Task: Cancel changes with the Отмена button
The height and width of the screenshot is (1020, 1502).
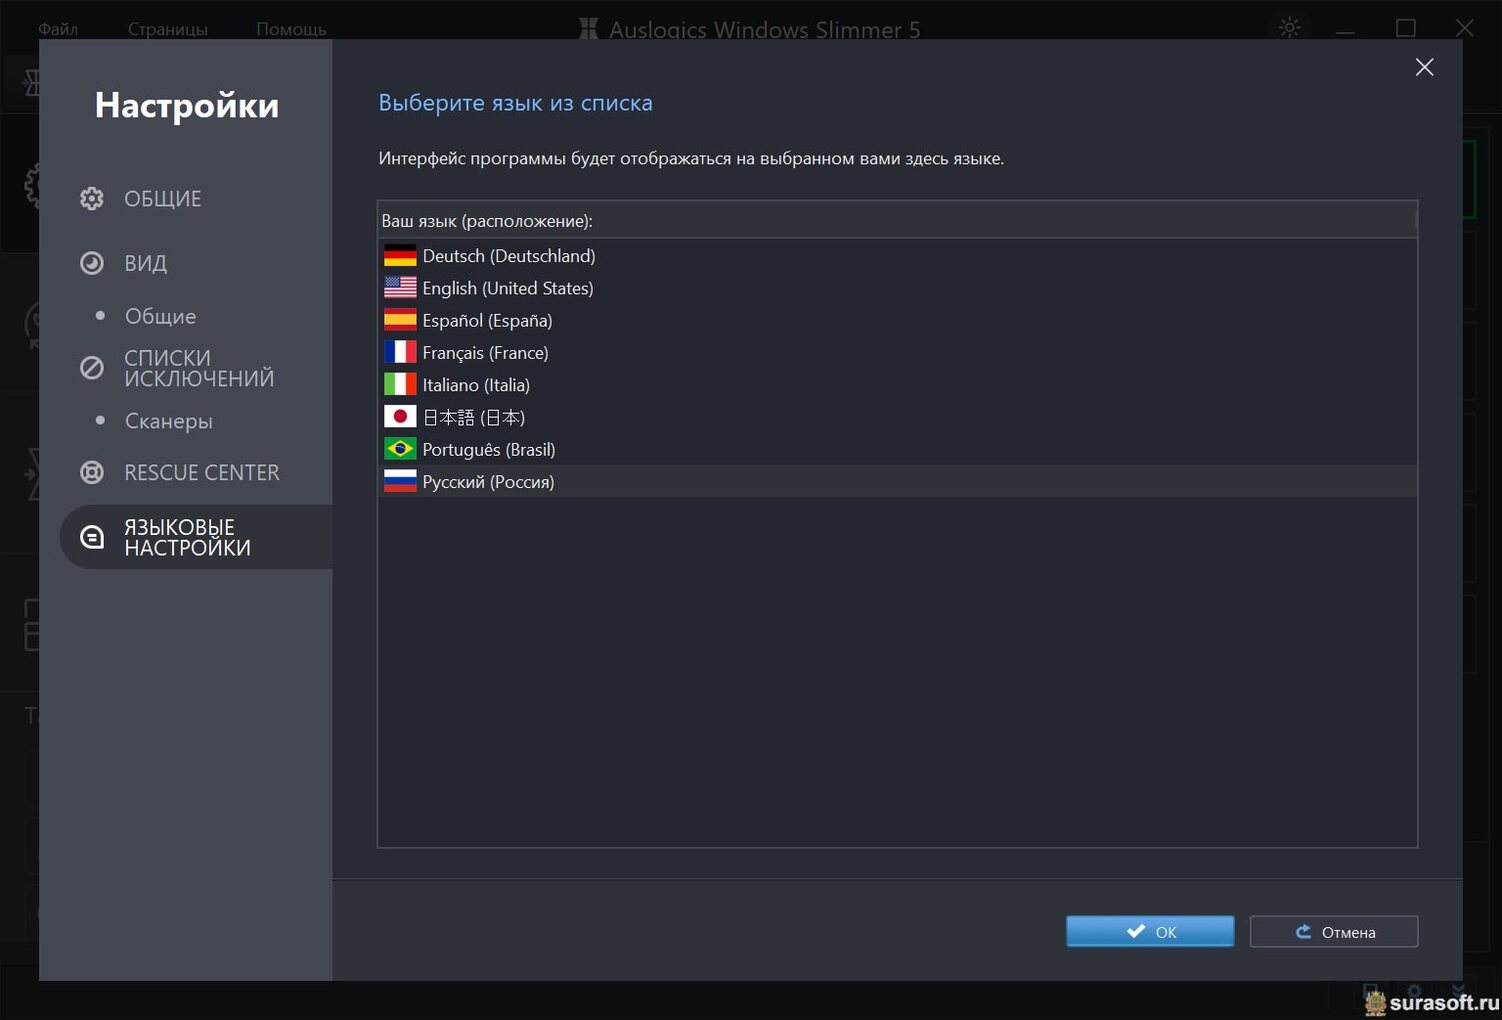Action: (1334, 931)
